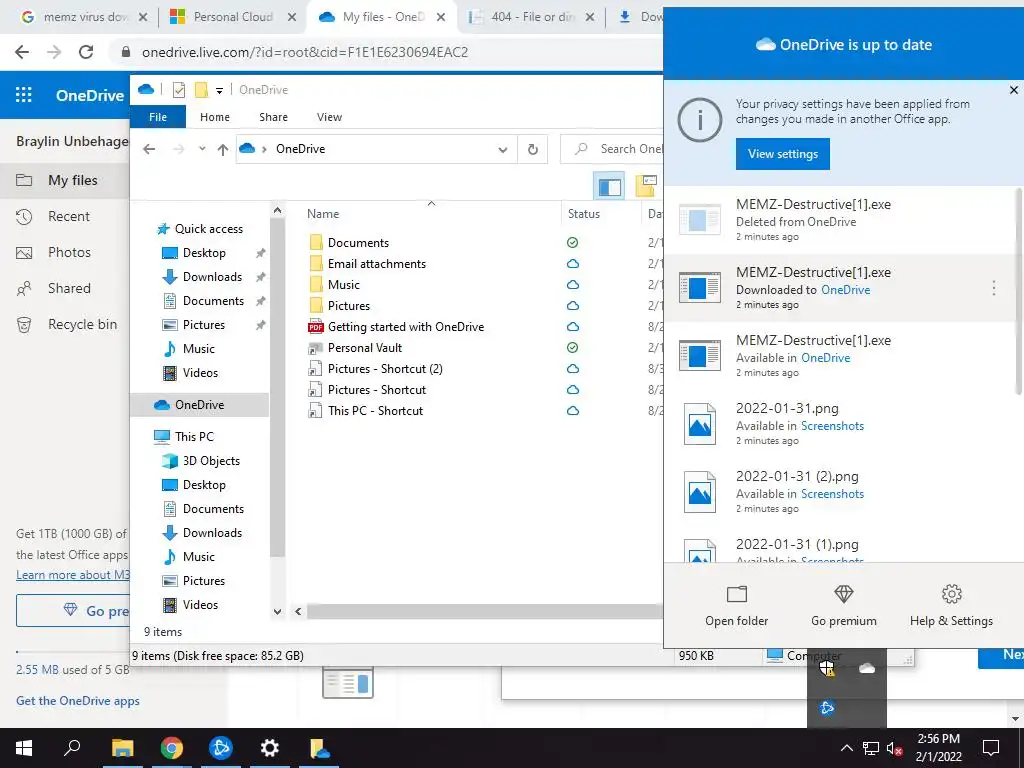This screenshot has height=768, width=1024.
Task: Open the taskbar search magnifier
Action: 72,748
